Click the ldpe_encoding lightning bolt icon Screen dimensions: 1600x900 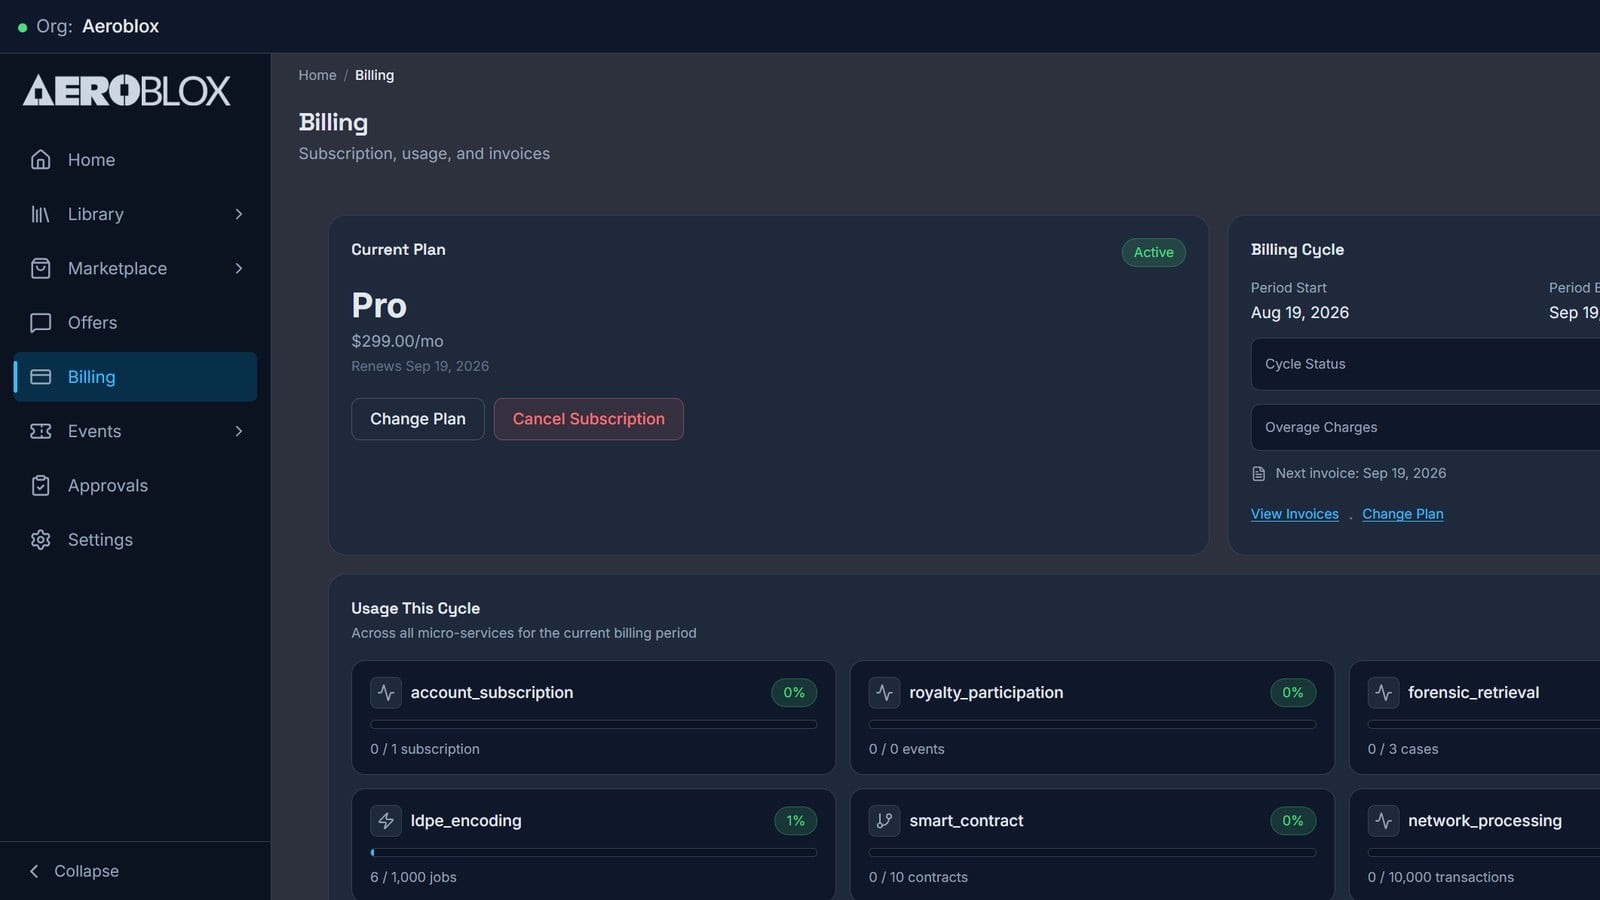[x=386, y=821]
